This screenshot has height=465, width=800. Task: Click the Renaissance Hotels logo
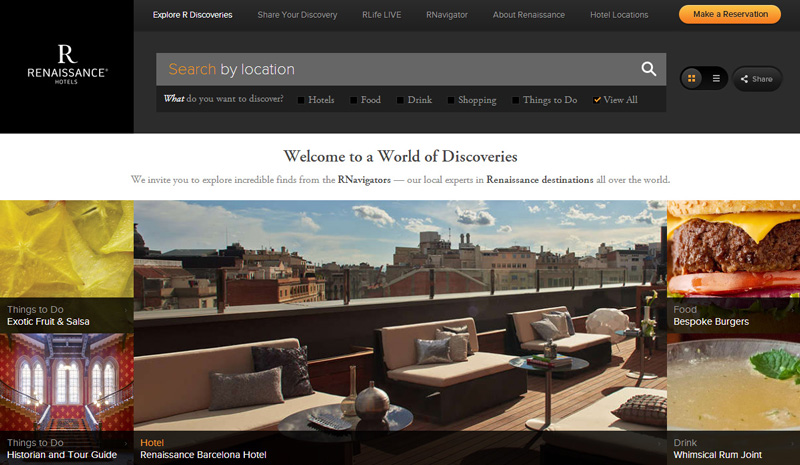pyautogui.click(x=67, y=64)
